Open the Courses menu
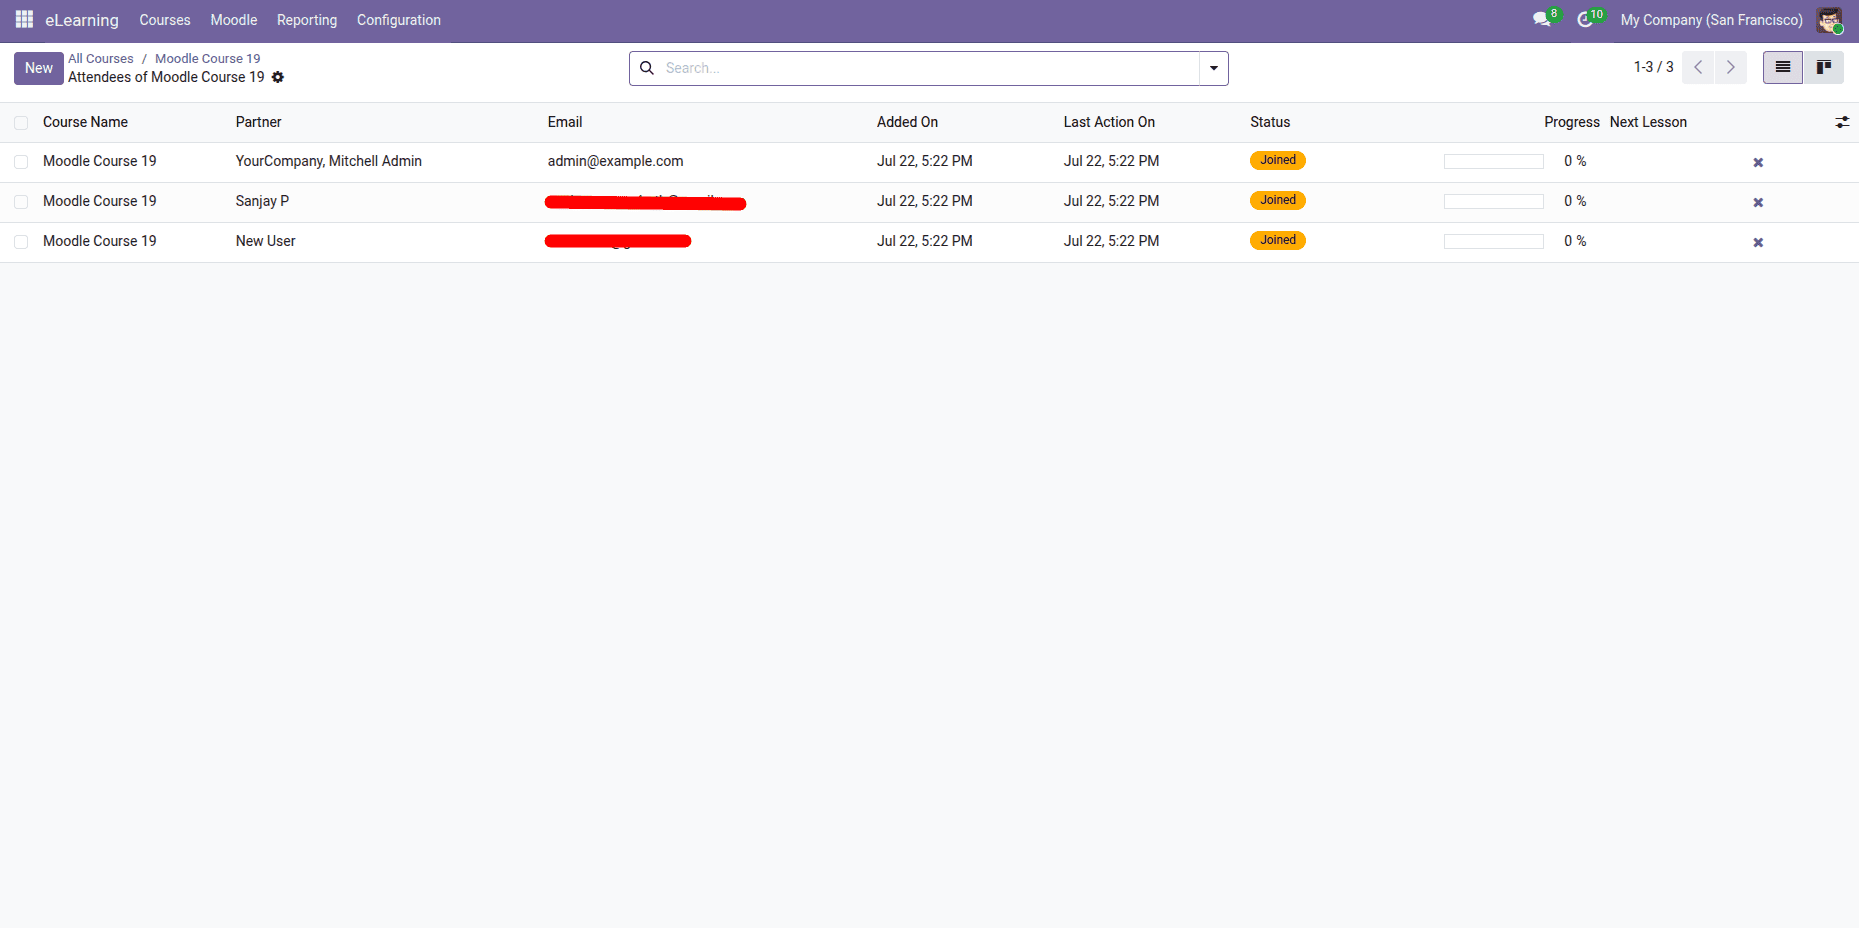 click(x=165, y=20)
